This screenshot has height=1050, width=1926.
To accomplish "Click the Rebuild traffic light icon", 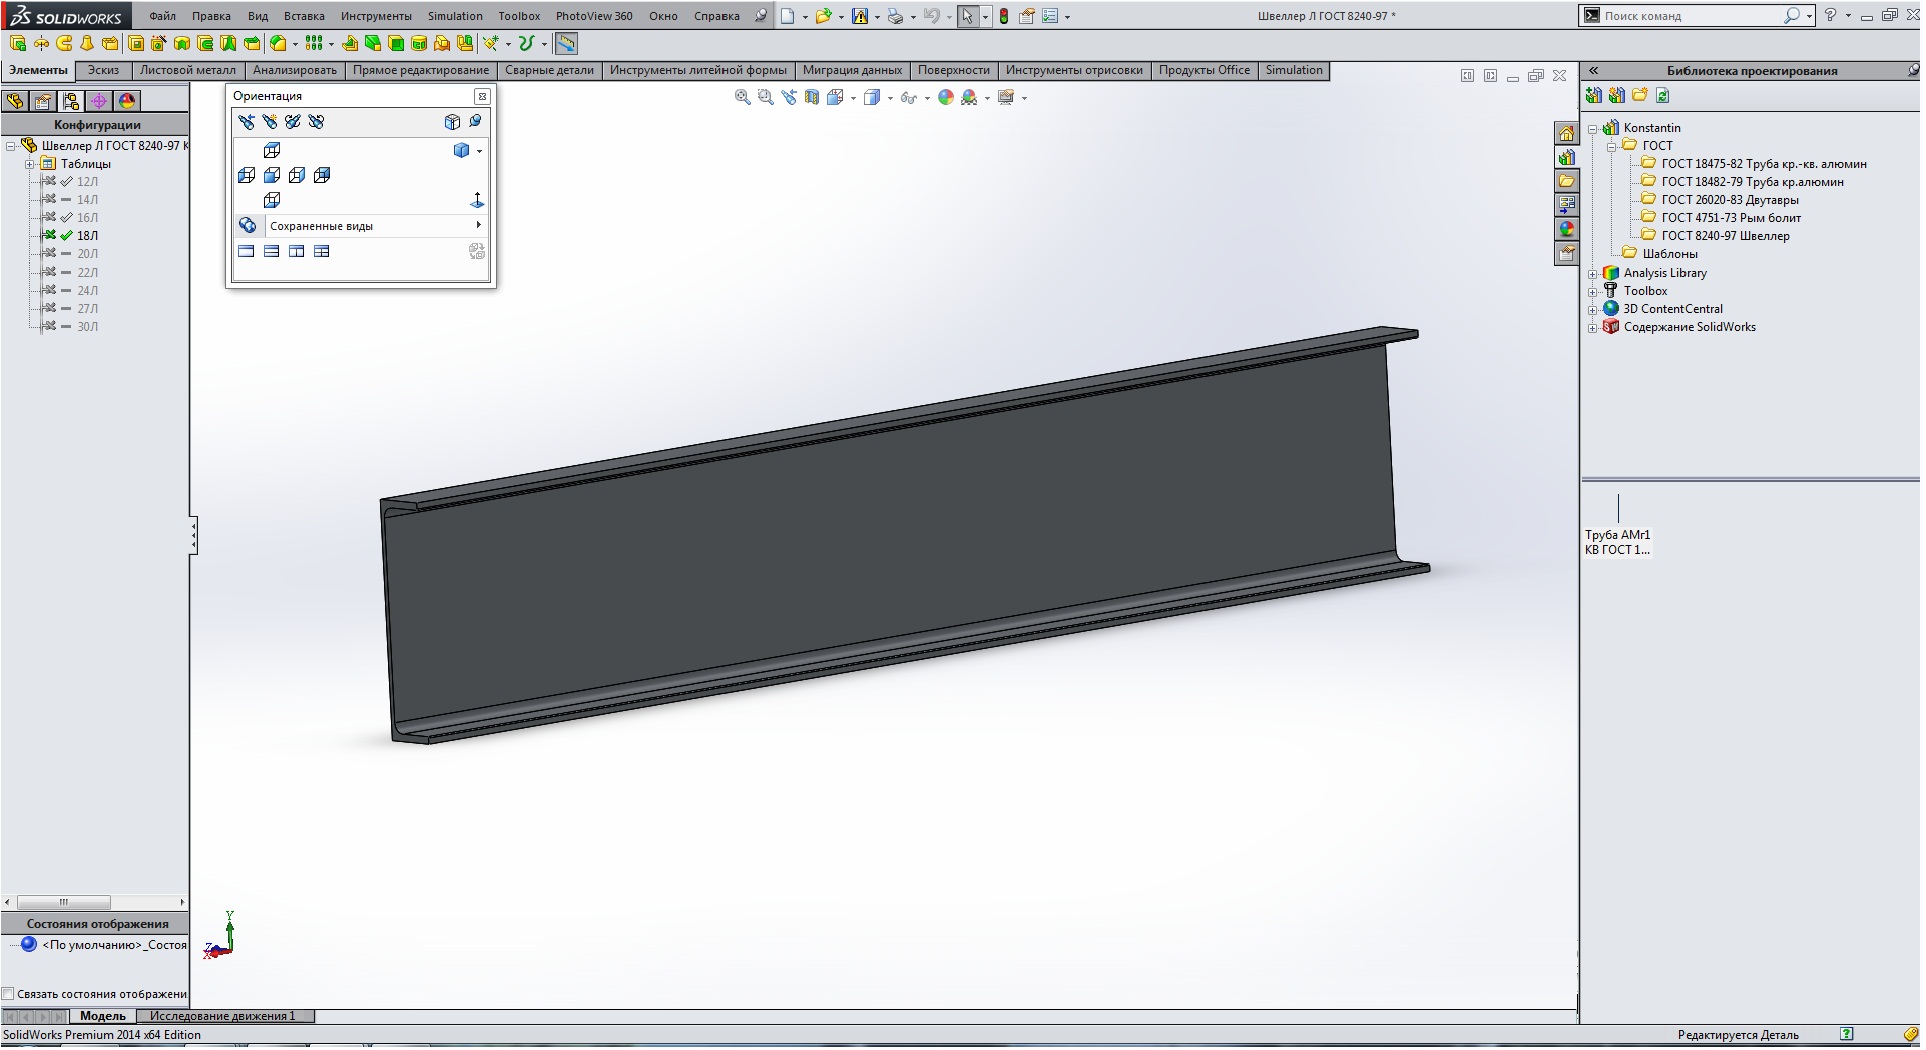I will 1003,16.
